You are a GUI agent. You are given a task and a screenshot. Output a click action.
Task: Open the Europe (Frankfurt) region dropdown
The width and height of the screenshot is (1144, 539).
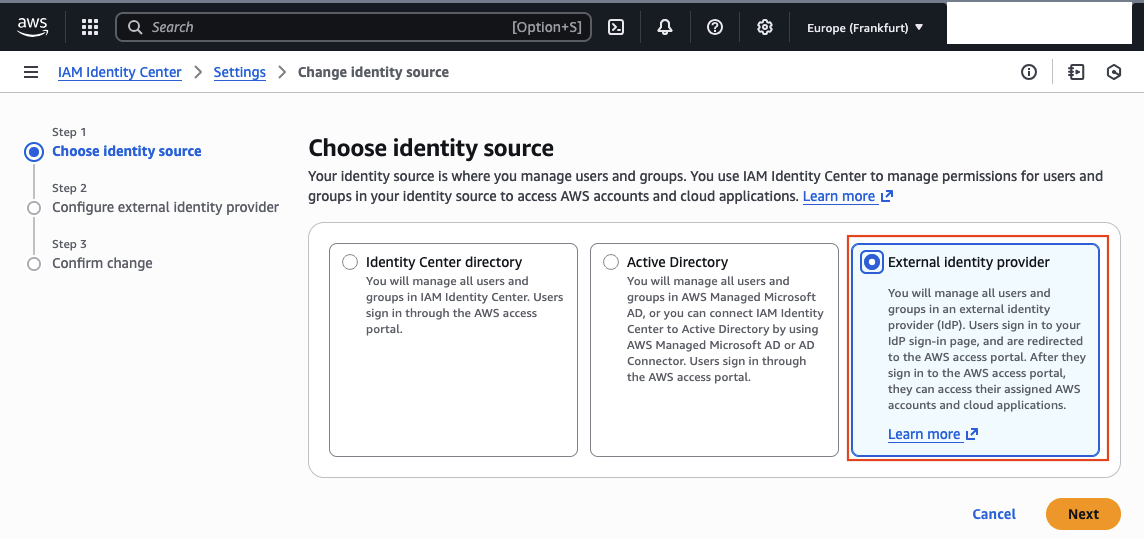pos(865,28)
